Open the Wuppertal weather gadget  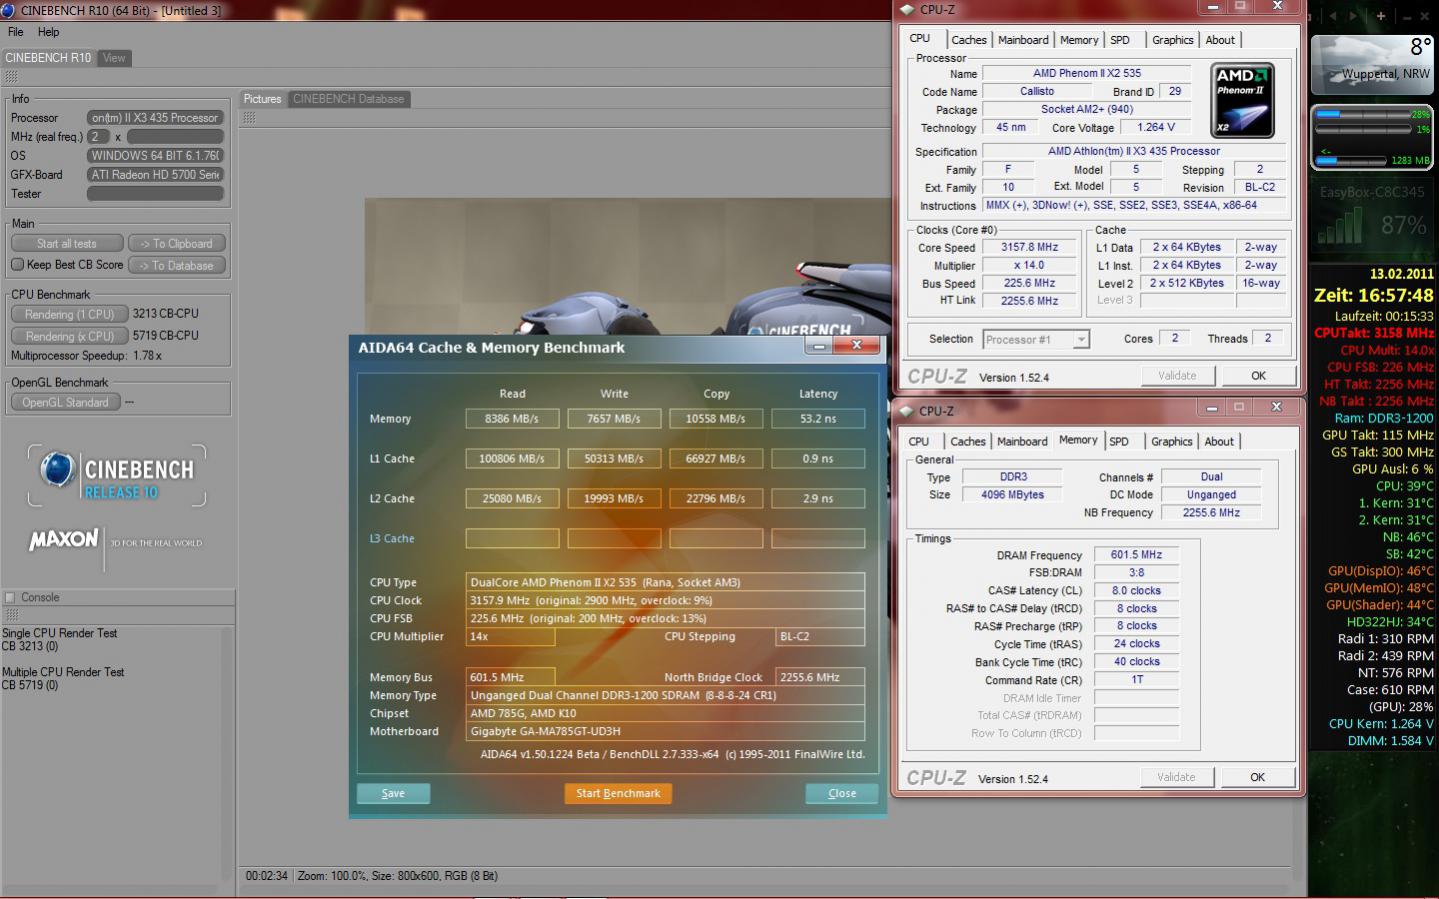tap(1372, 64)
